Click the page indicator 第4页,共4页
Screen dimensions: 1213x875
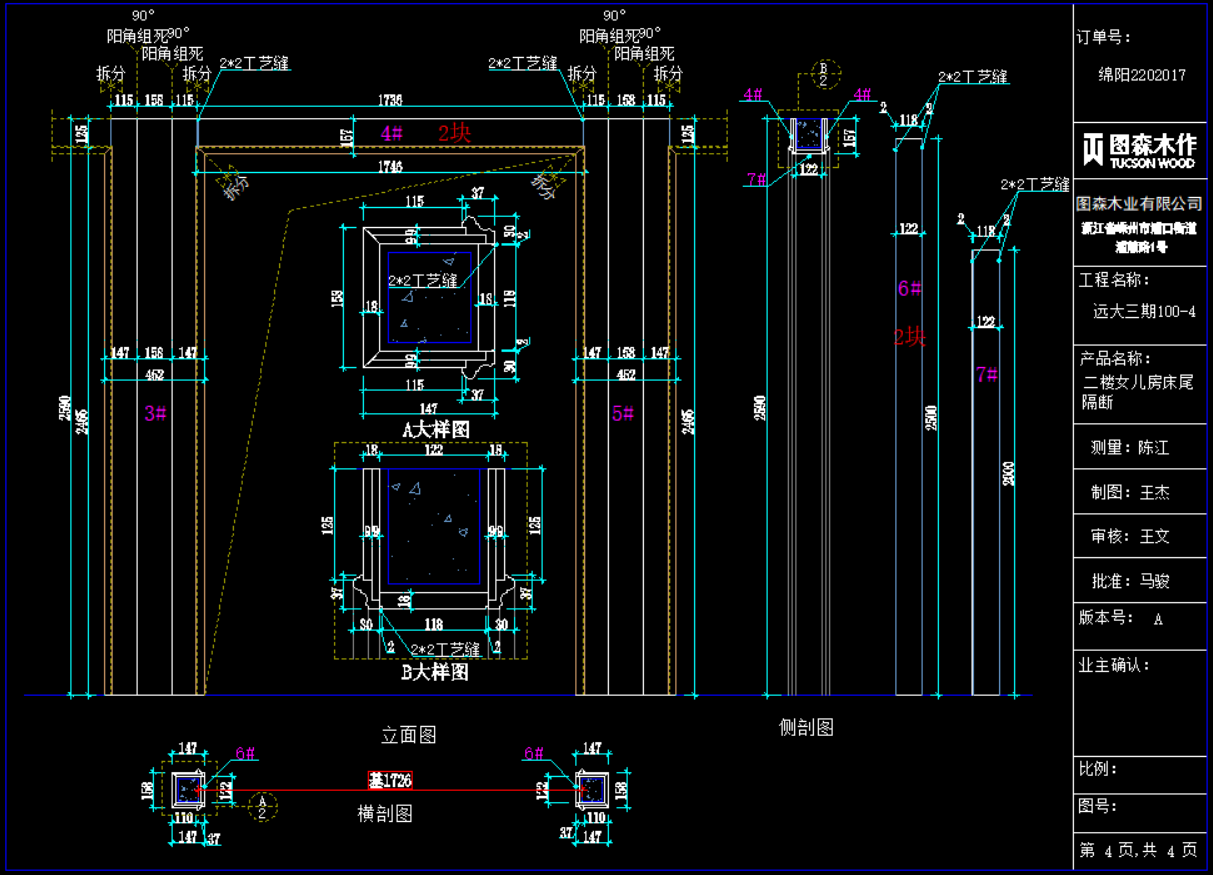(x=1138, y=850)
